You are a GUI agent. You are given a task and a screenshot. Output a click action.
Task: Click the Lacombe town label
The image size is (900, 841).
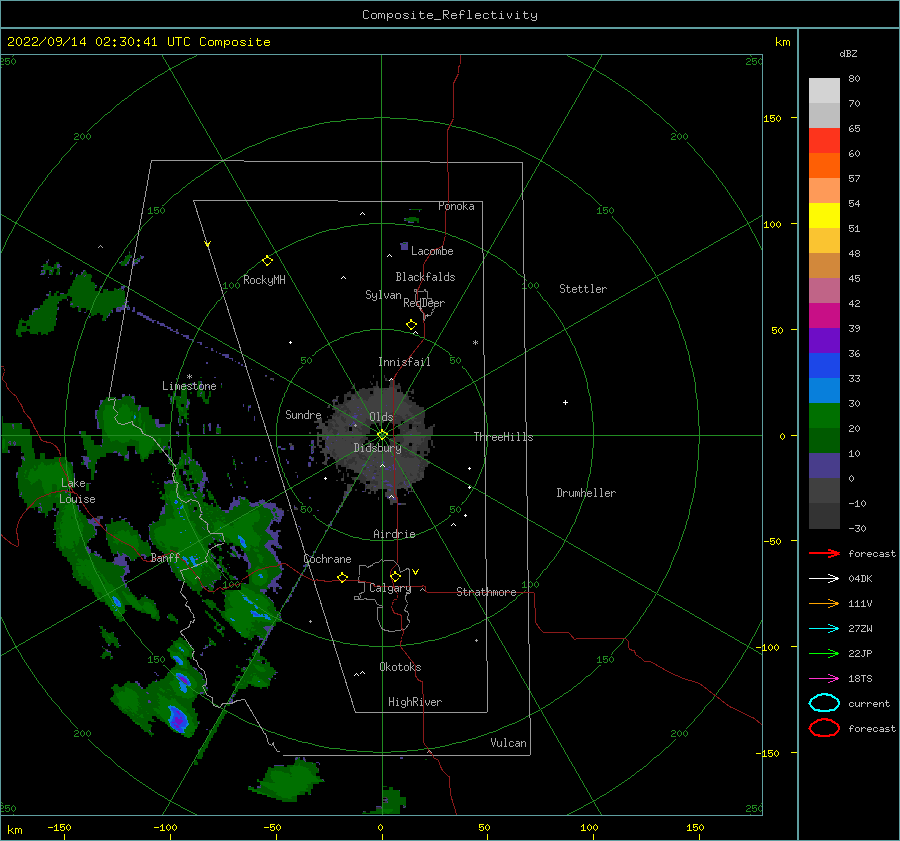coord(432,251)
